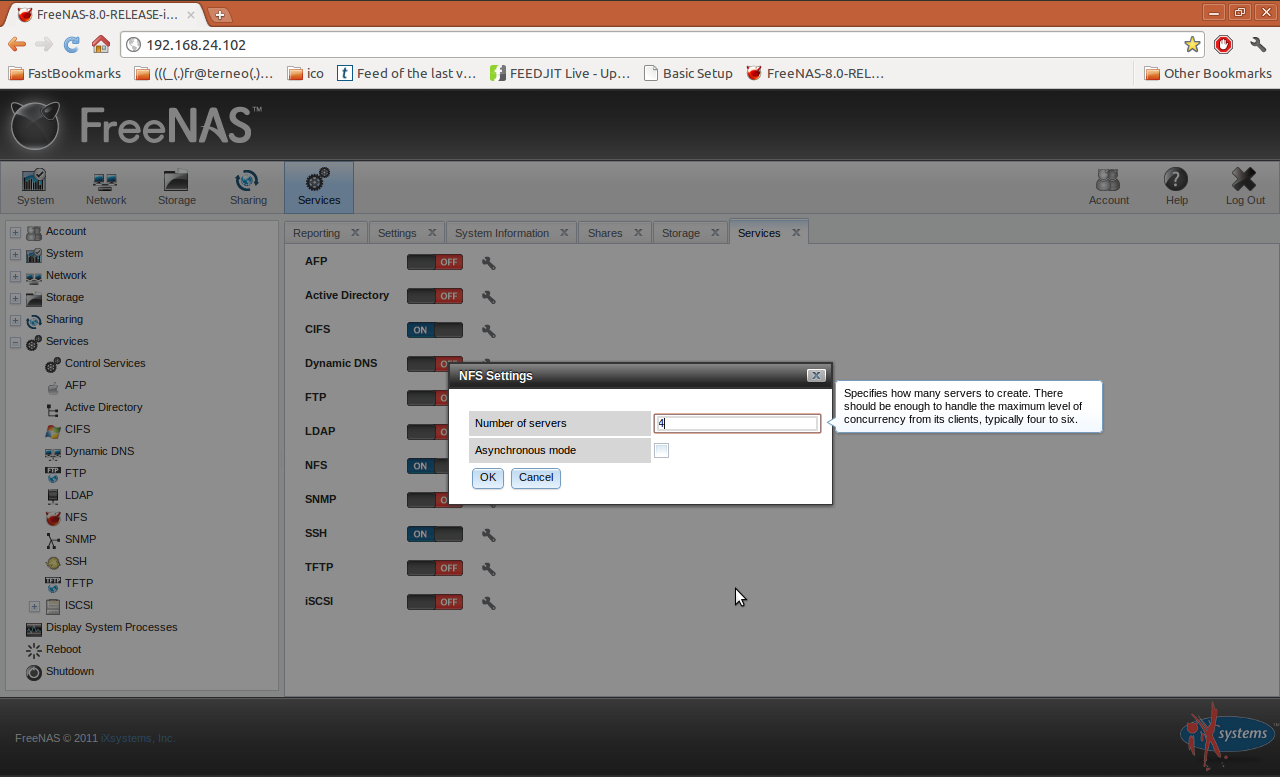Expand the Storage tree in the sidebar
The width and height of the screenshot is (1280, 777).
15,297
